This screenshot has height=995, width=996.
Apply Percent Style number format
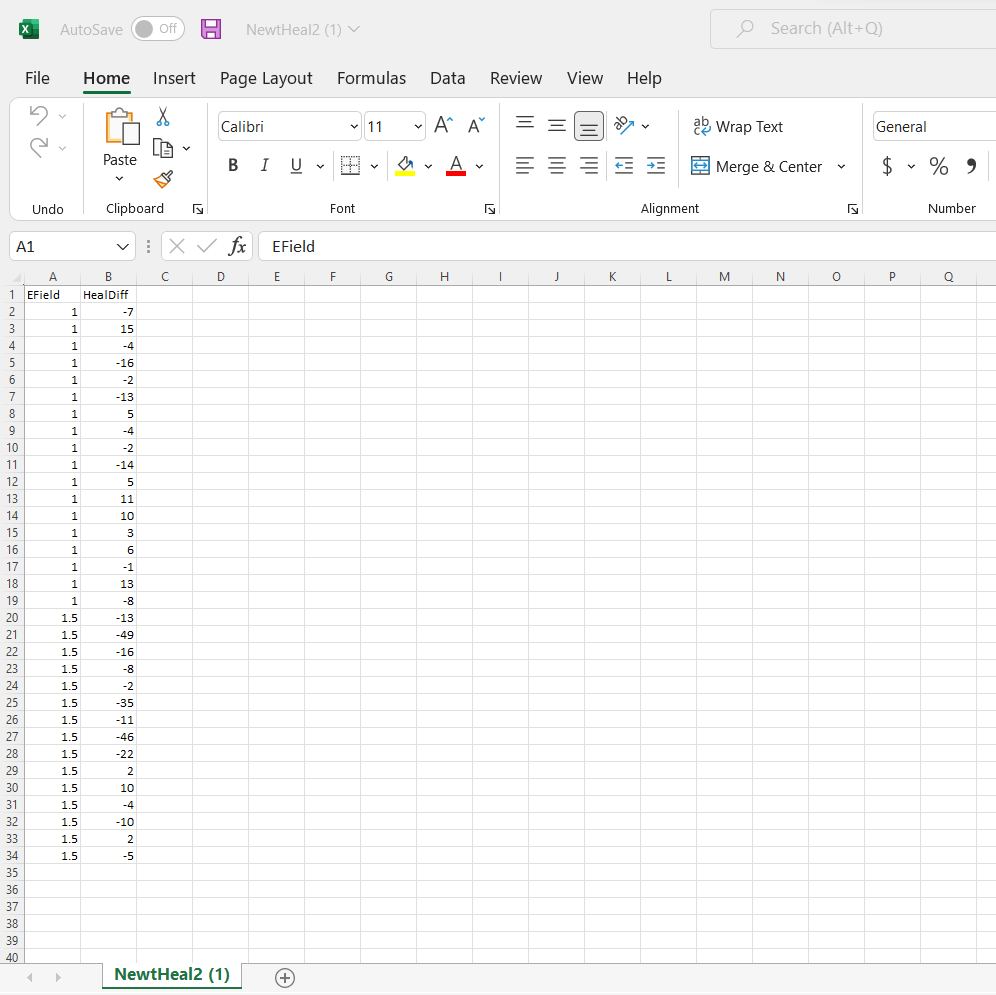pos(938,166)
